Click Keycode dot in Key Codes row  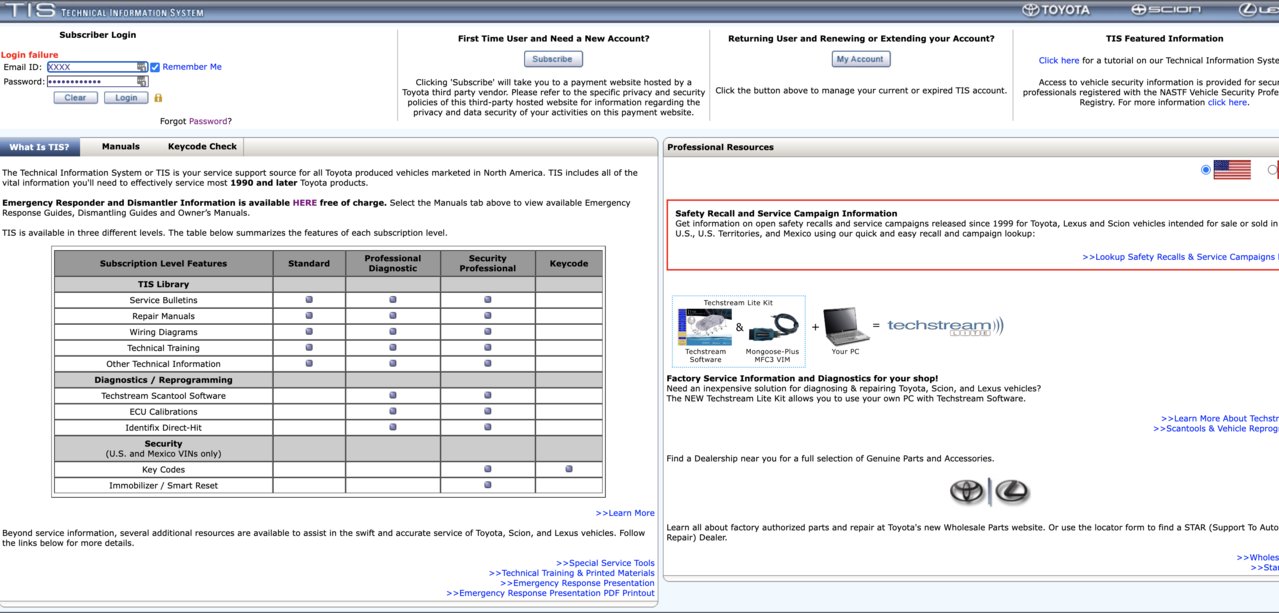pos(569,469)
